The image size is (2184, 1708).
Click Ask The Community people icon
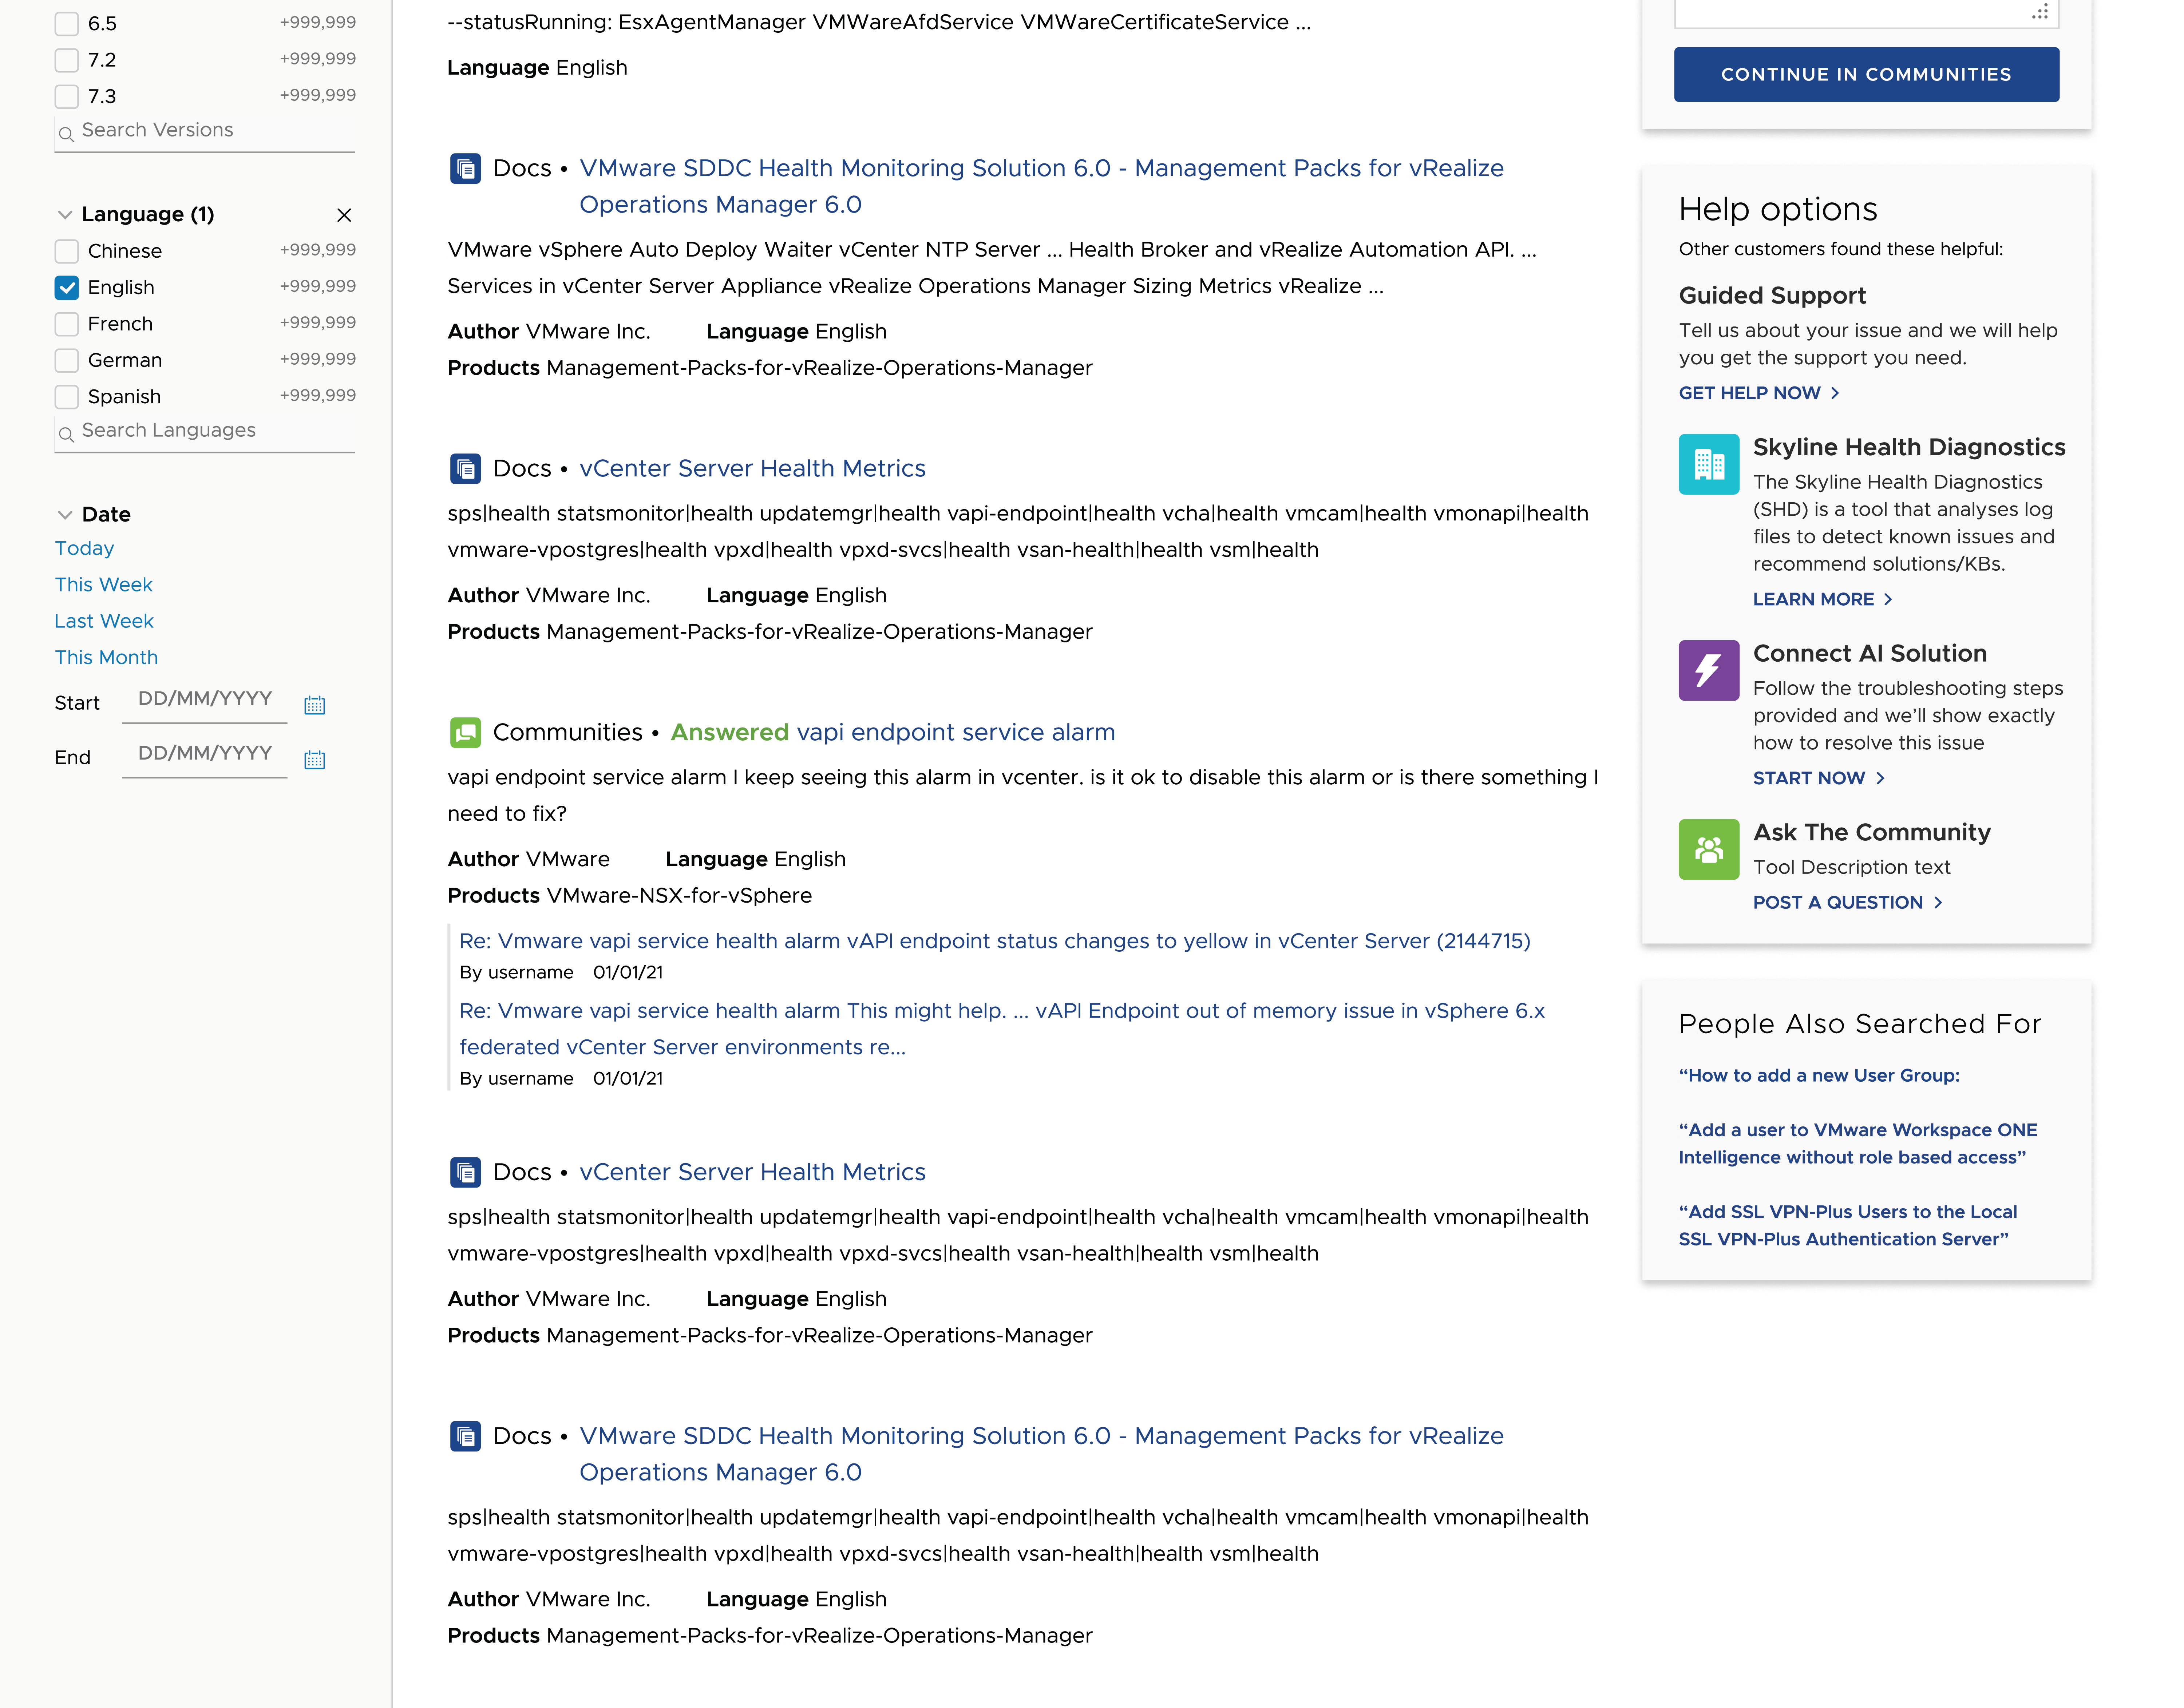pyautogui.click(x=1709, y=849)
